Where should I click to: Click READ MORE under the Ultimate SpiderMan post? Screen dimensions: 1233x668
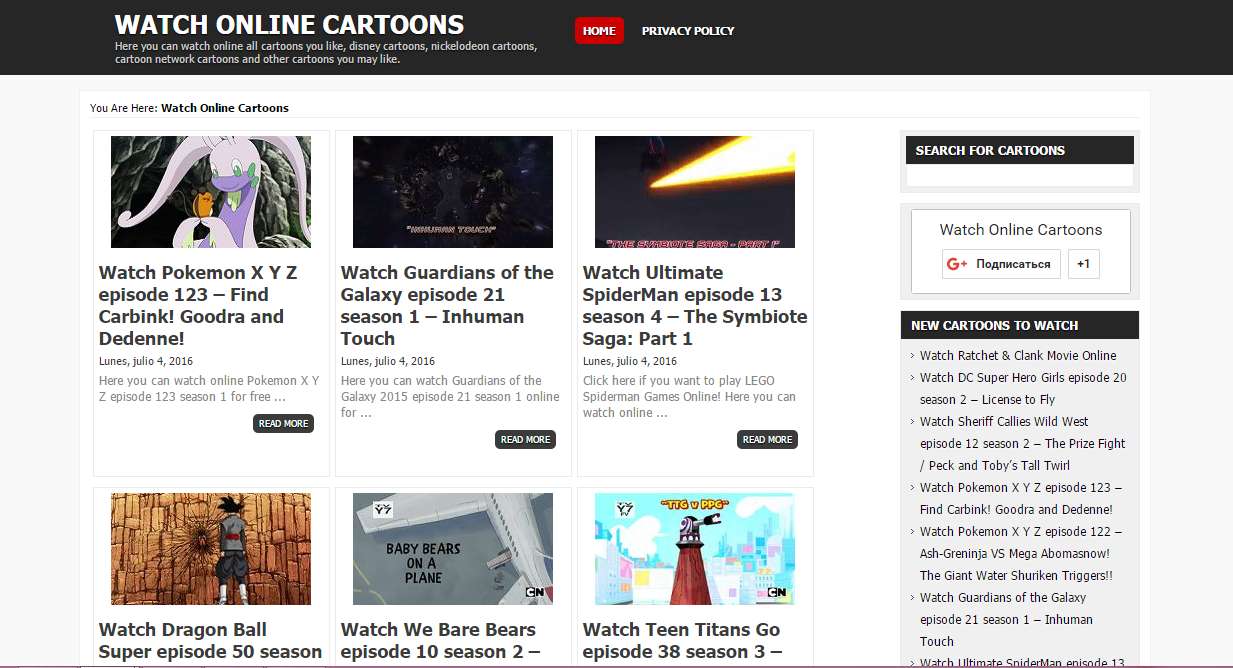point(768,440)
